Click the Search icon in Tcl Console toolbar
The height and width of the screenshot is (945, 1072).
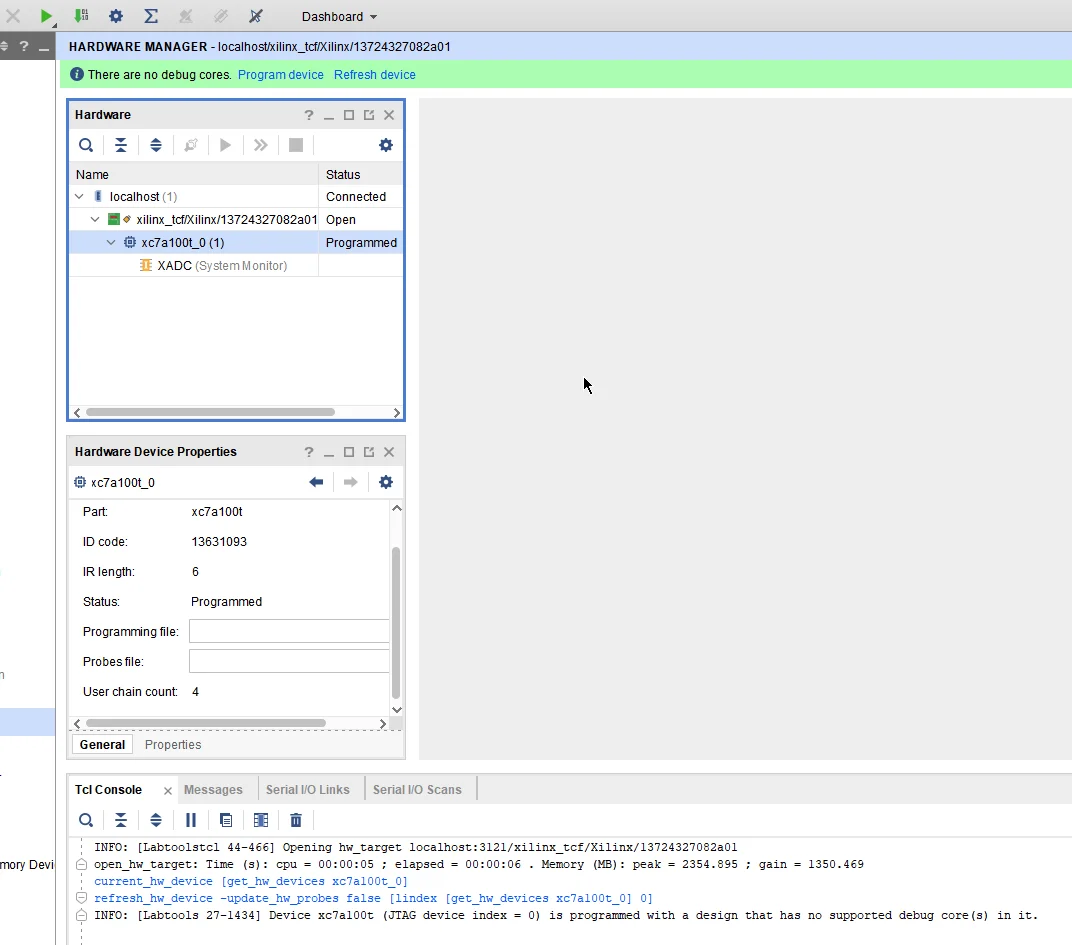tap(85, 820)
